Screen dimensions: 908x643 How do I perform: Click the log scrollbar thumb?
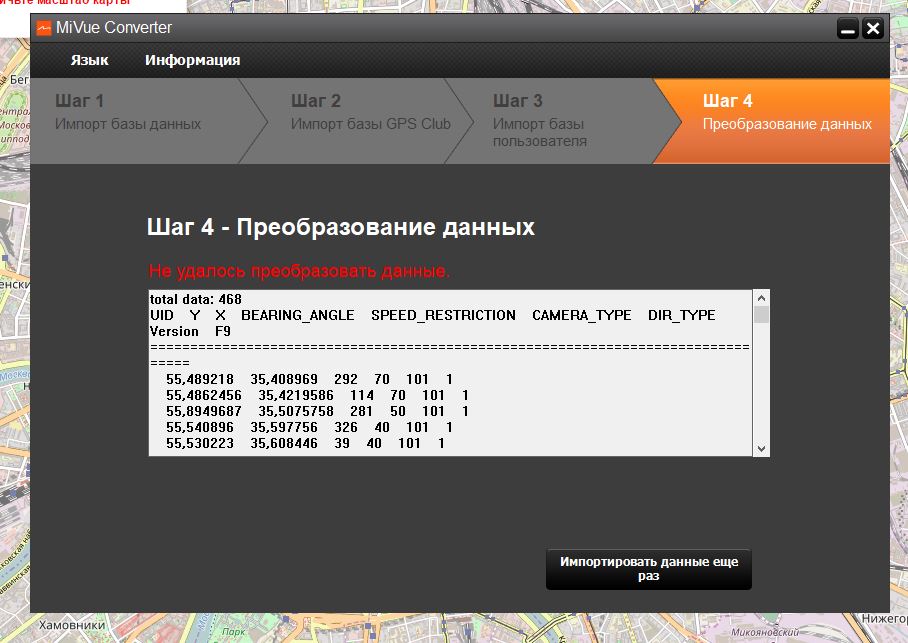click(761, 315)
